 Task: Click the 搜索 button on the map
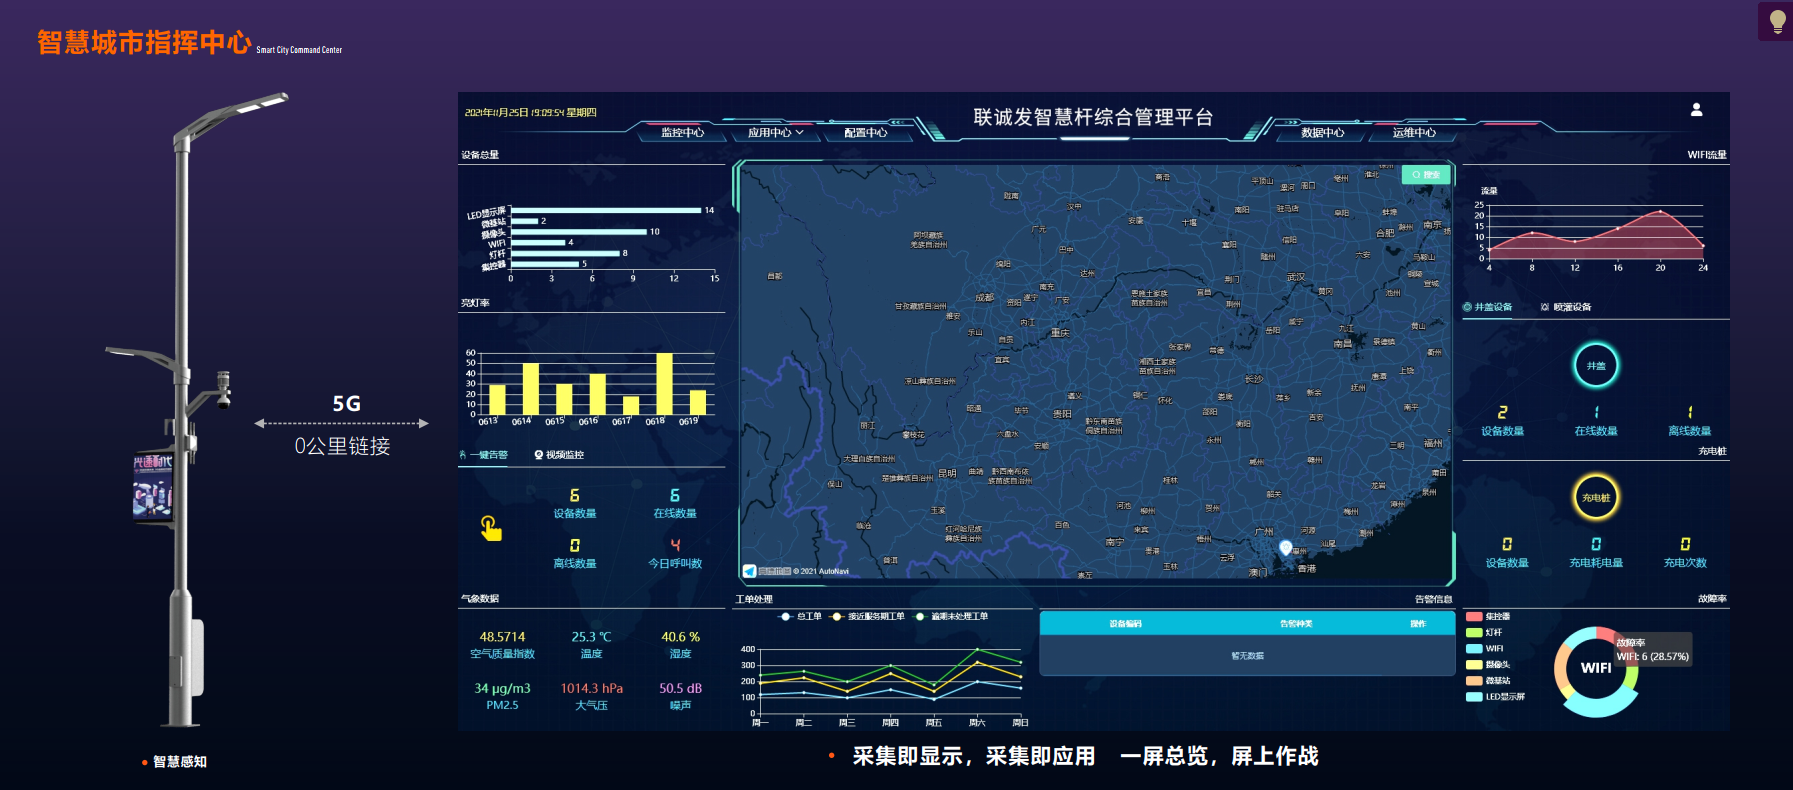coord(1426,175)
